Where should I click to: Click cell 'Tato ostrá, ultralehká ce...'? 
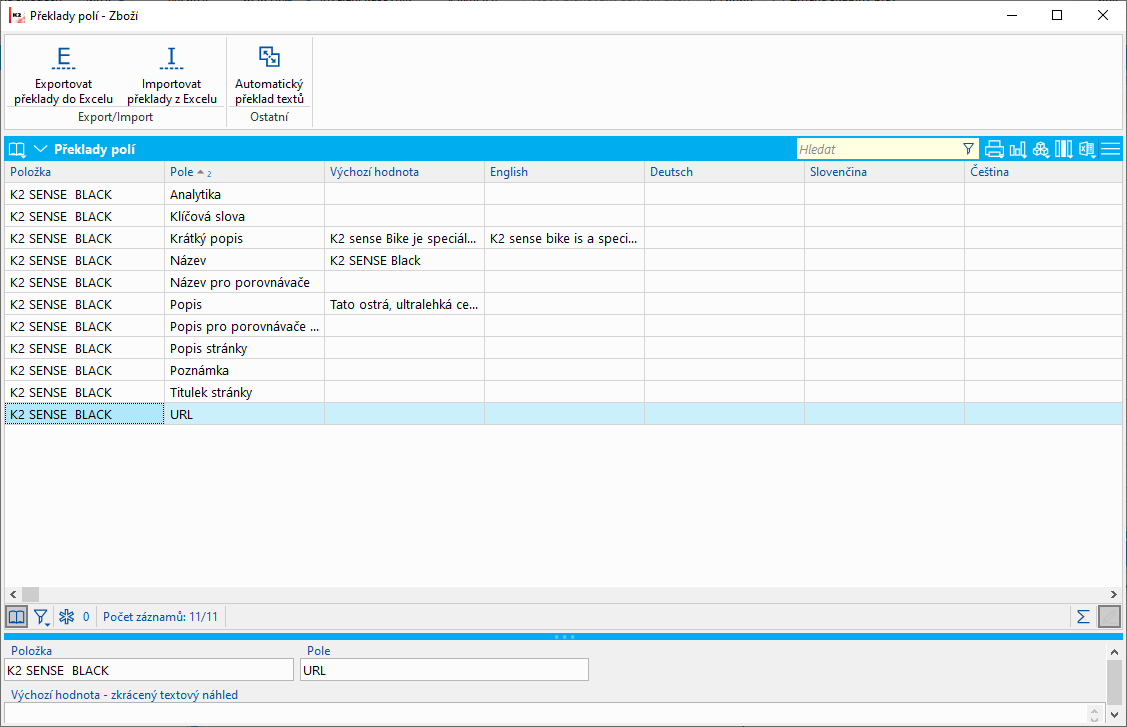coord(405,304)
